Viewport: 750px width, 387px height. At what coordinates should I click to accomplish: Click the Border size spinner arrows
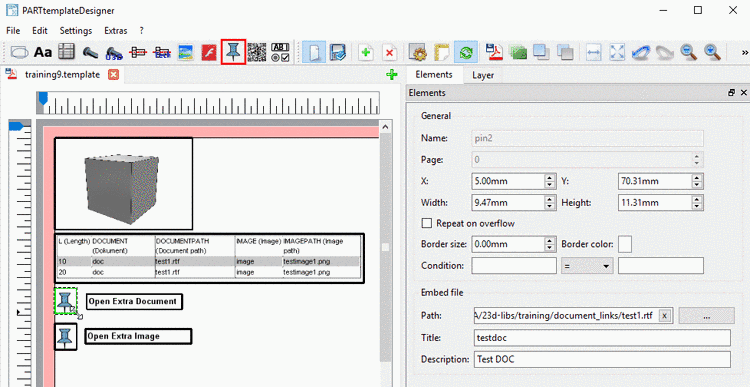click(550, 244)
